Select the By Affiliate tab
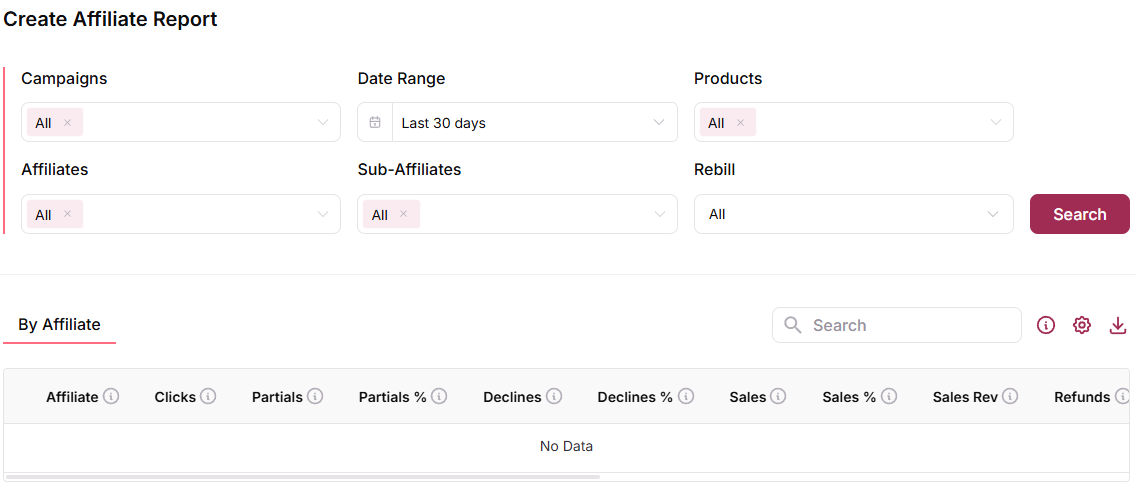The height and width of the screenshot is (484, 1136). pos(59,325)
